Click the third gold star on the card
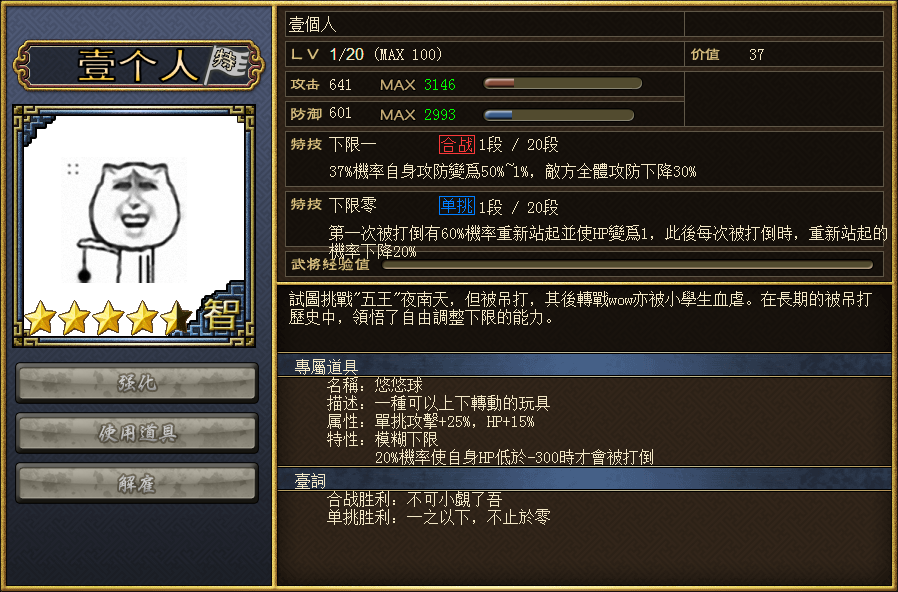The image size is (898, 592). pos(108,318)
